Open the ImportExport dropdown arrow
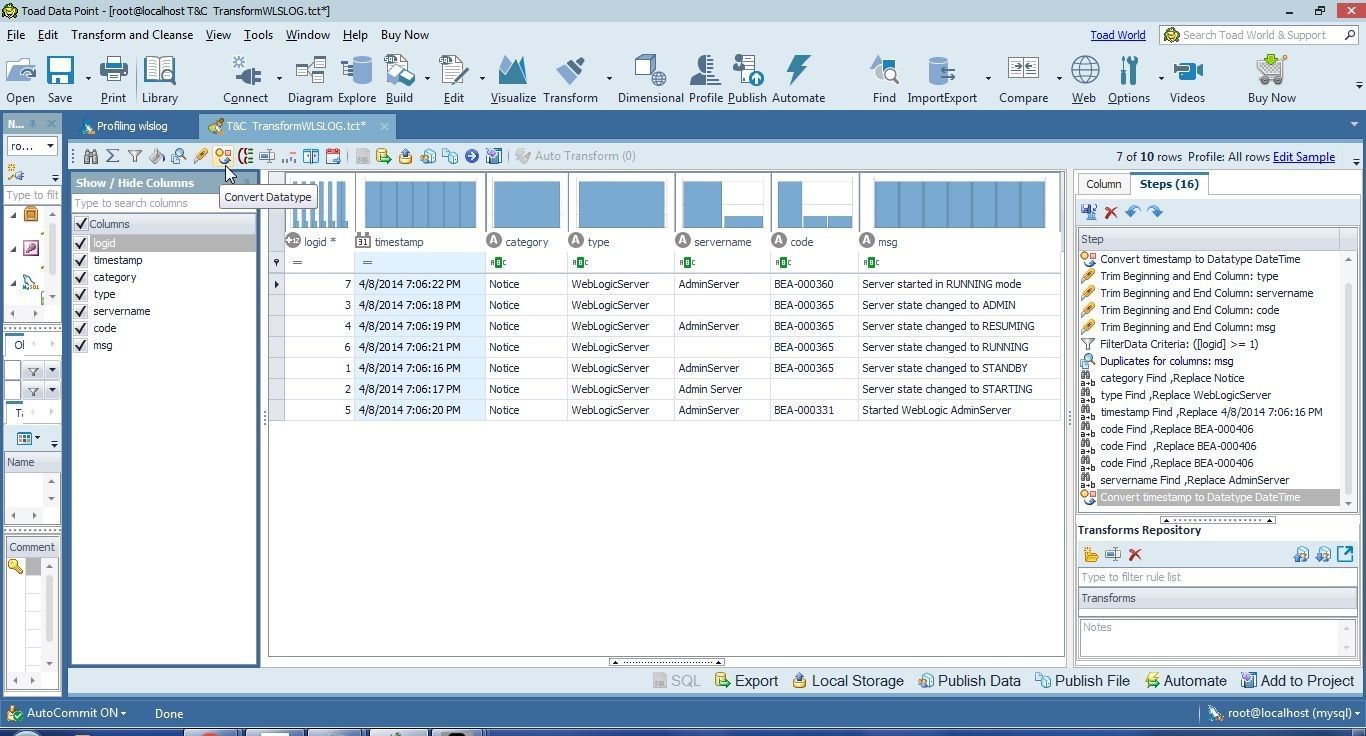Viewport: 1366px width, 736px height. pyautogui.click(x=988, y=78)
